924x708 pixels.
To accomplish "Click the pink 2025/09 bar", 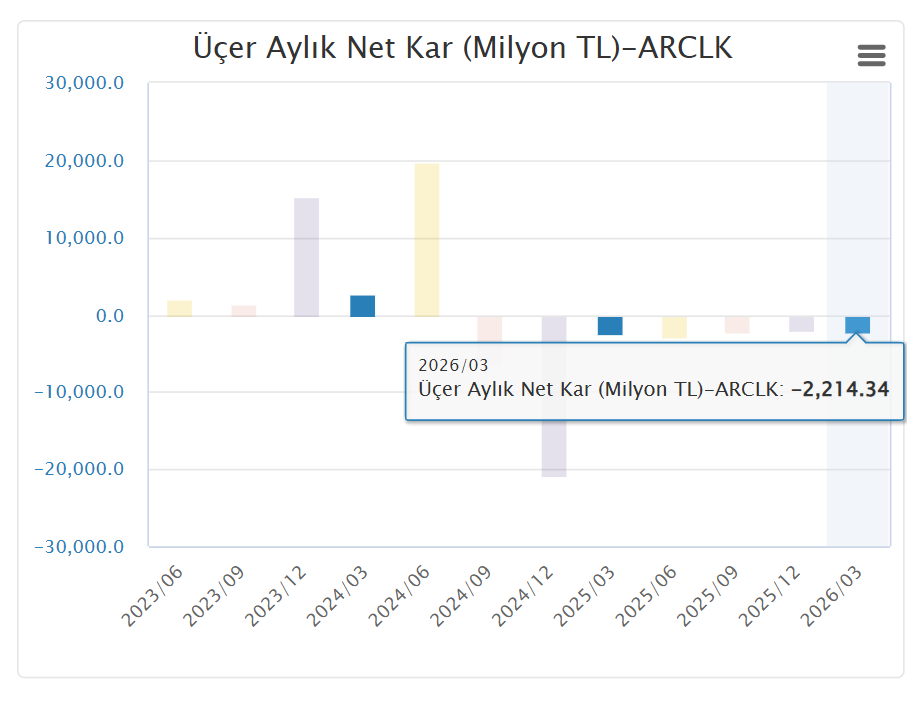I will coord(737,325).
